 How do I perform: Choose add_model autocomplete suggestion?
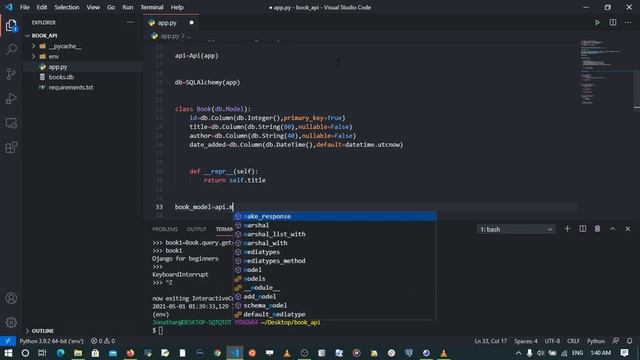[x=335, y=297]
